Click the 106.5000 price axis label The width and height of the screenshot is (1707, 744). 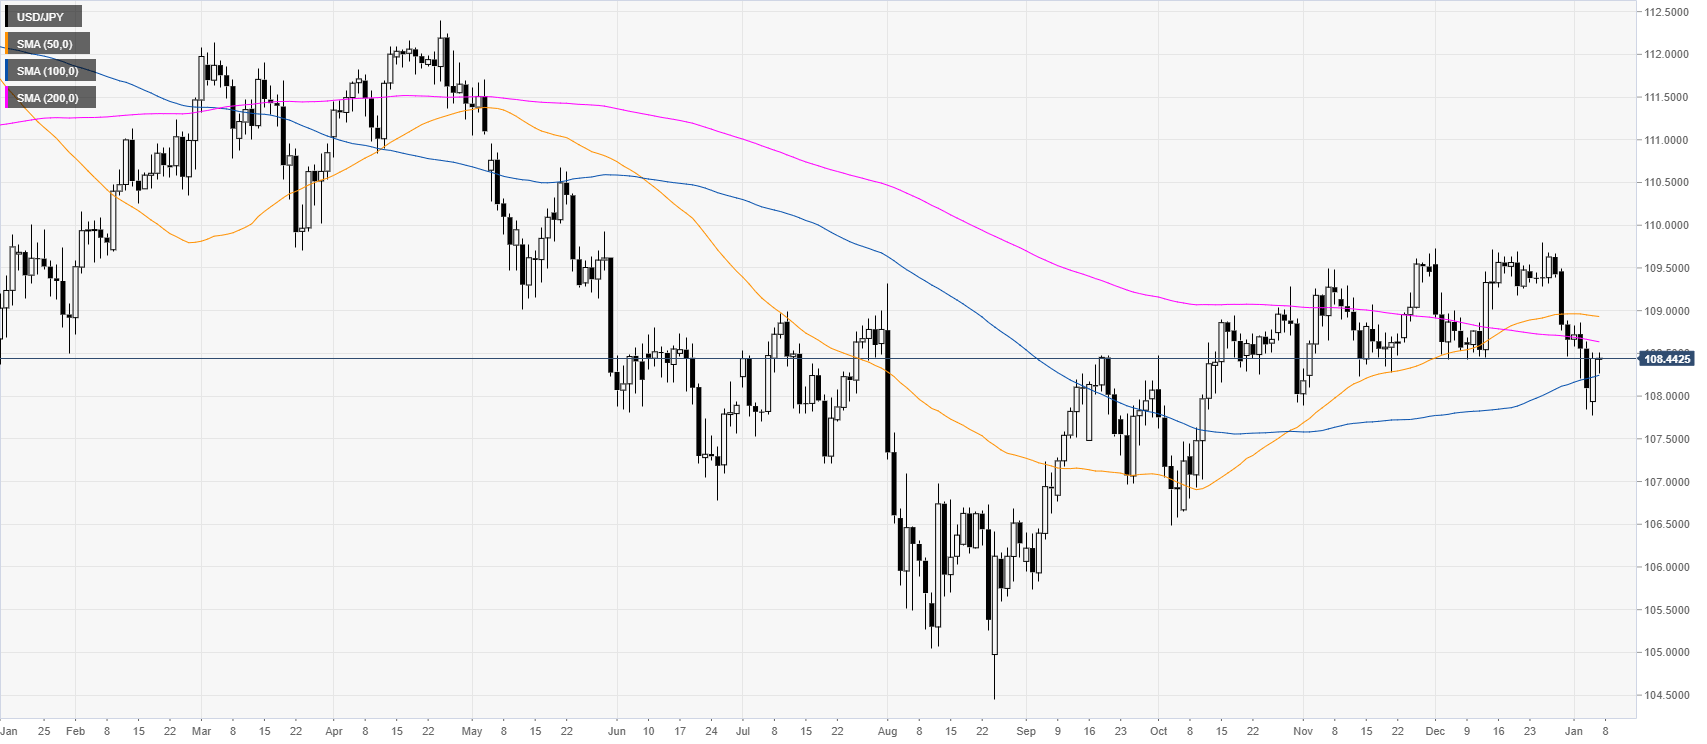1667,524
